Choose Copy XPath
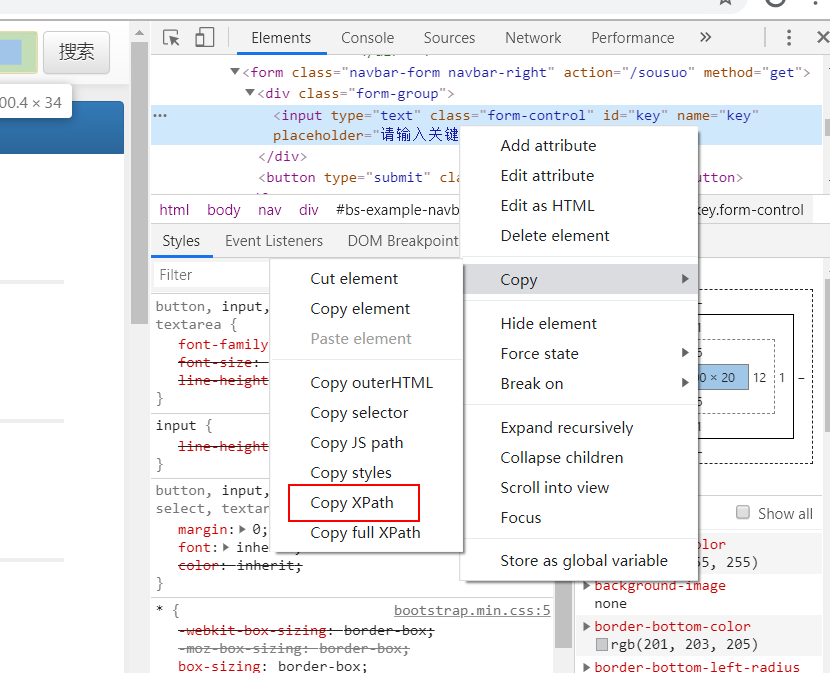Screen dimensions: 830x673 point(352,502)
